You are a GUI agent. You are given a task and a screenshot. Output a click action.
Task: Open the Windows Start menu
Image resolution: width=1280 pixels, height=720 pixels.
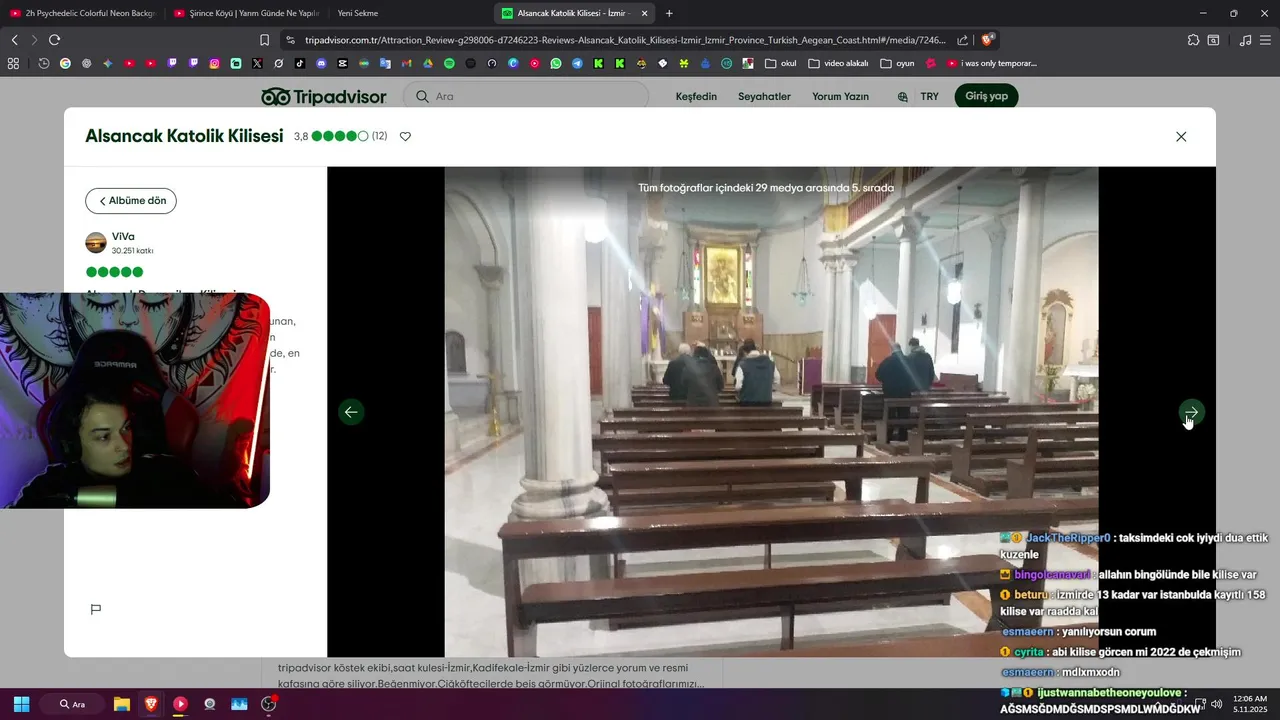point(21,704)
